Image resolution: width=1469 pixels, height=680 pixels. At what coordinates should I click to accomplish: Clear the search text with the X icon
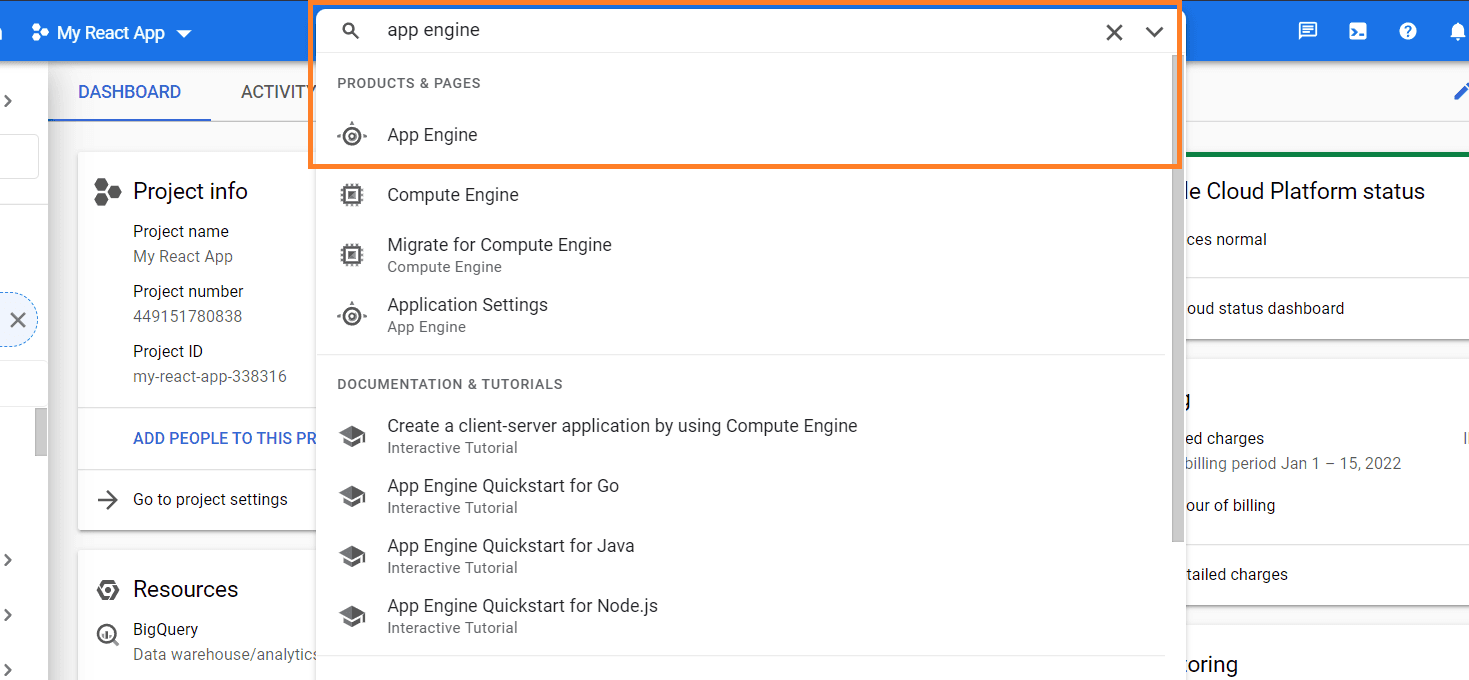click(1114, 32)
